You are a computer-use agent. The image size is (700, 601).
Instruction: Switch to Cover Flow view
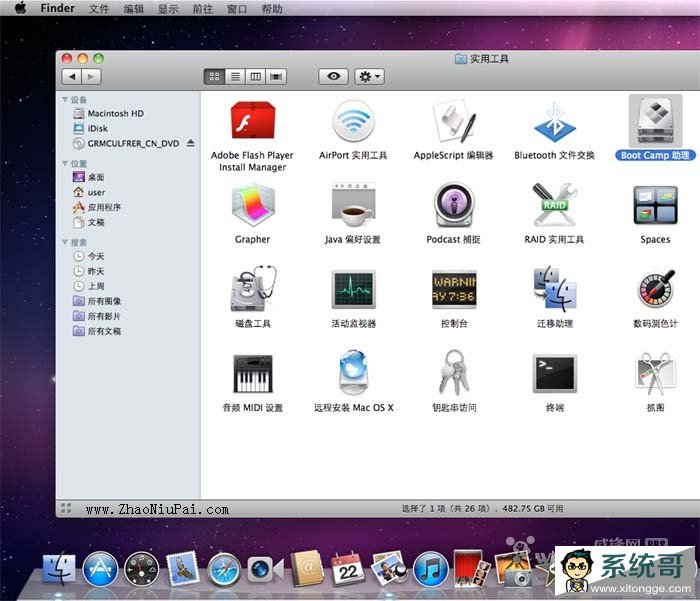[276, 77]
